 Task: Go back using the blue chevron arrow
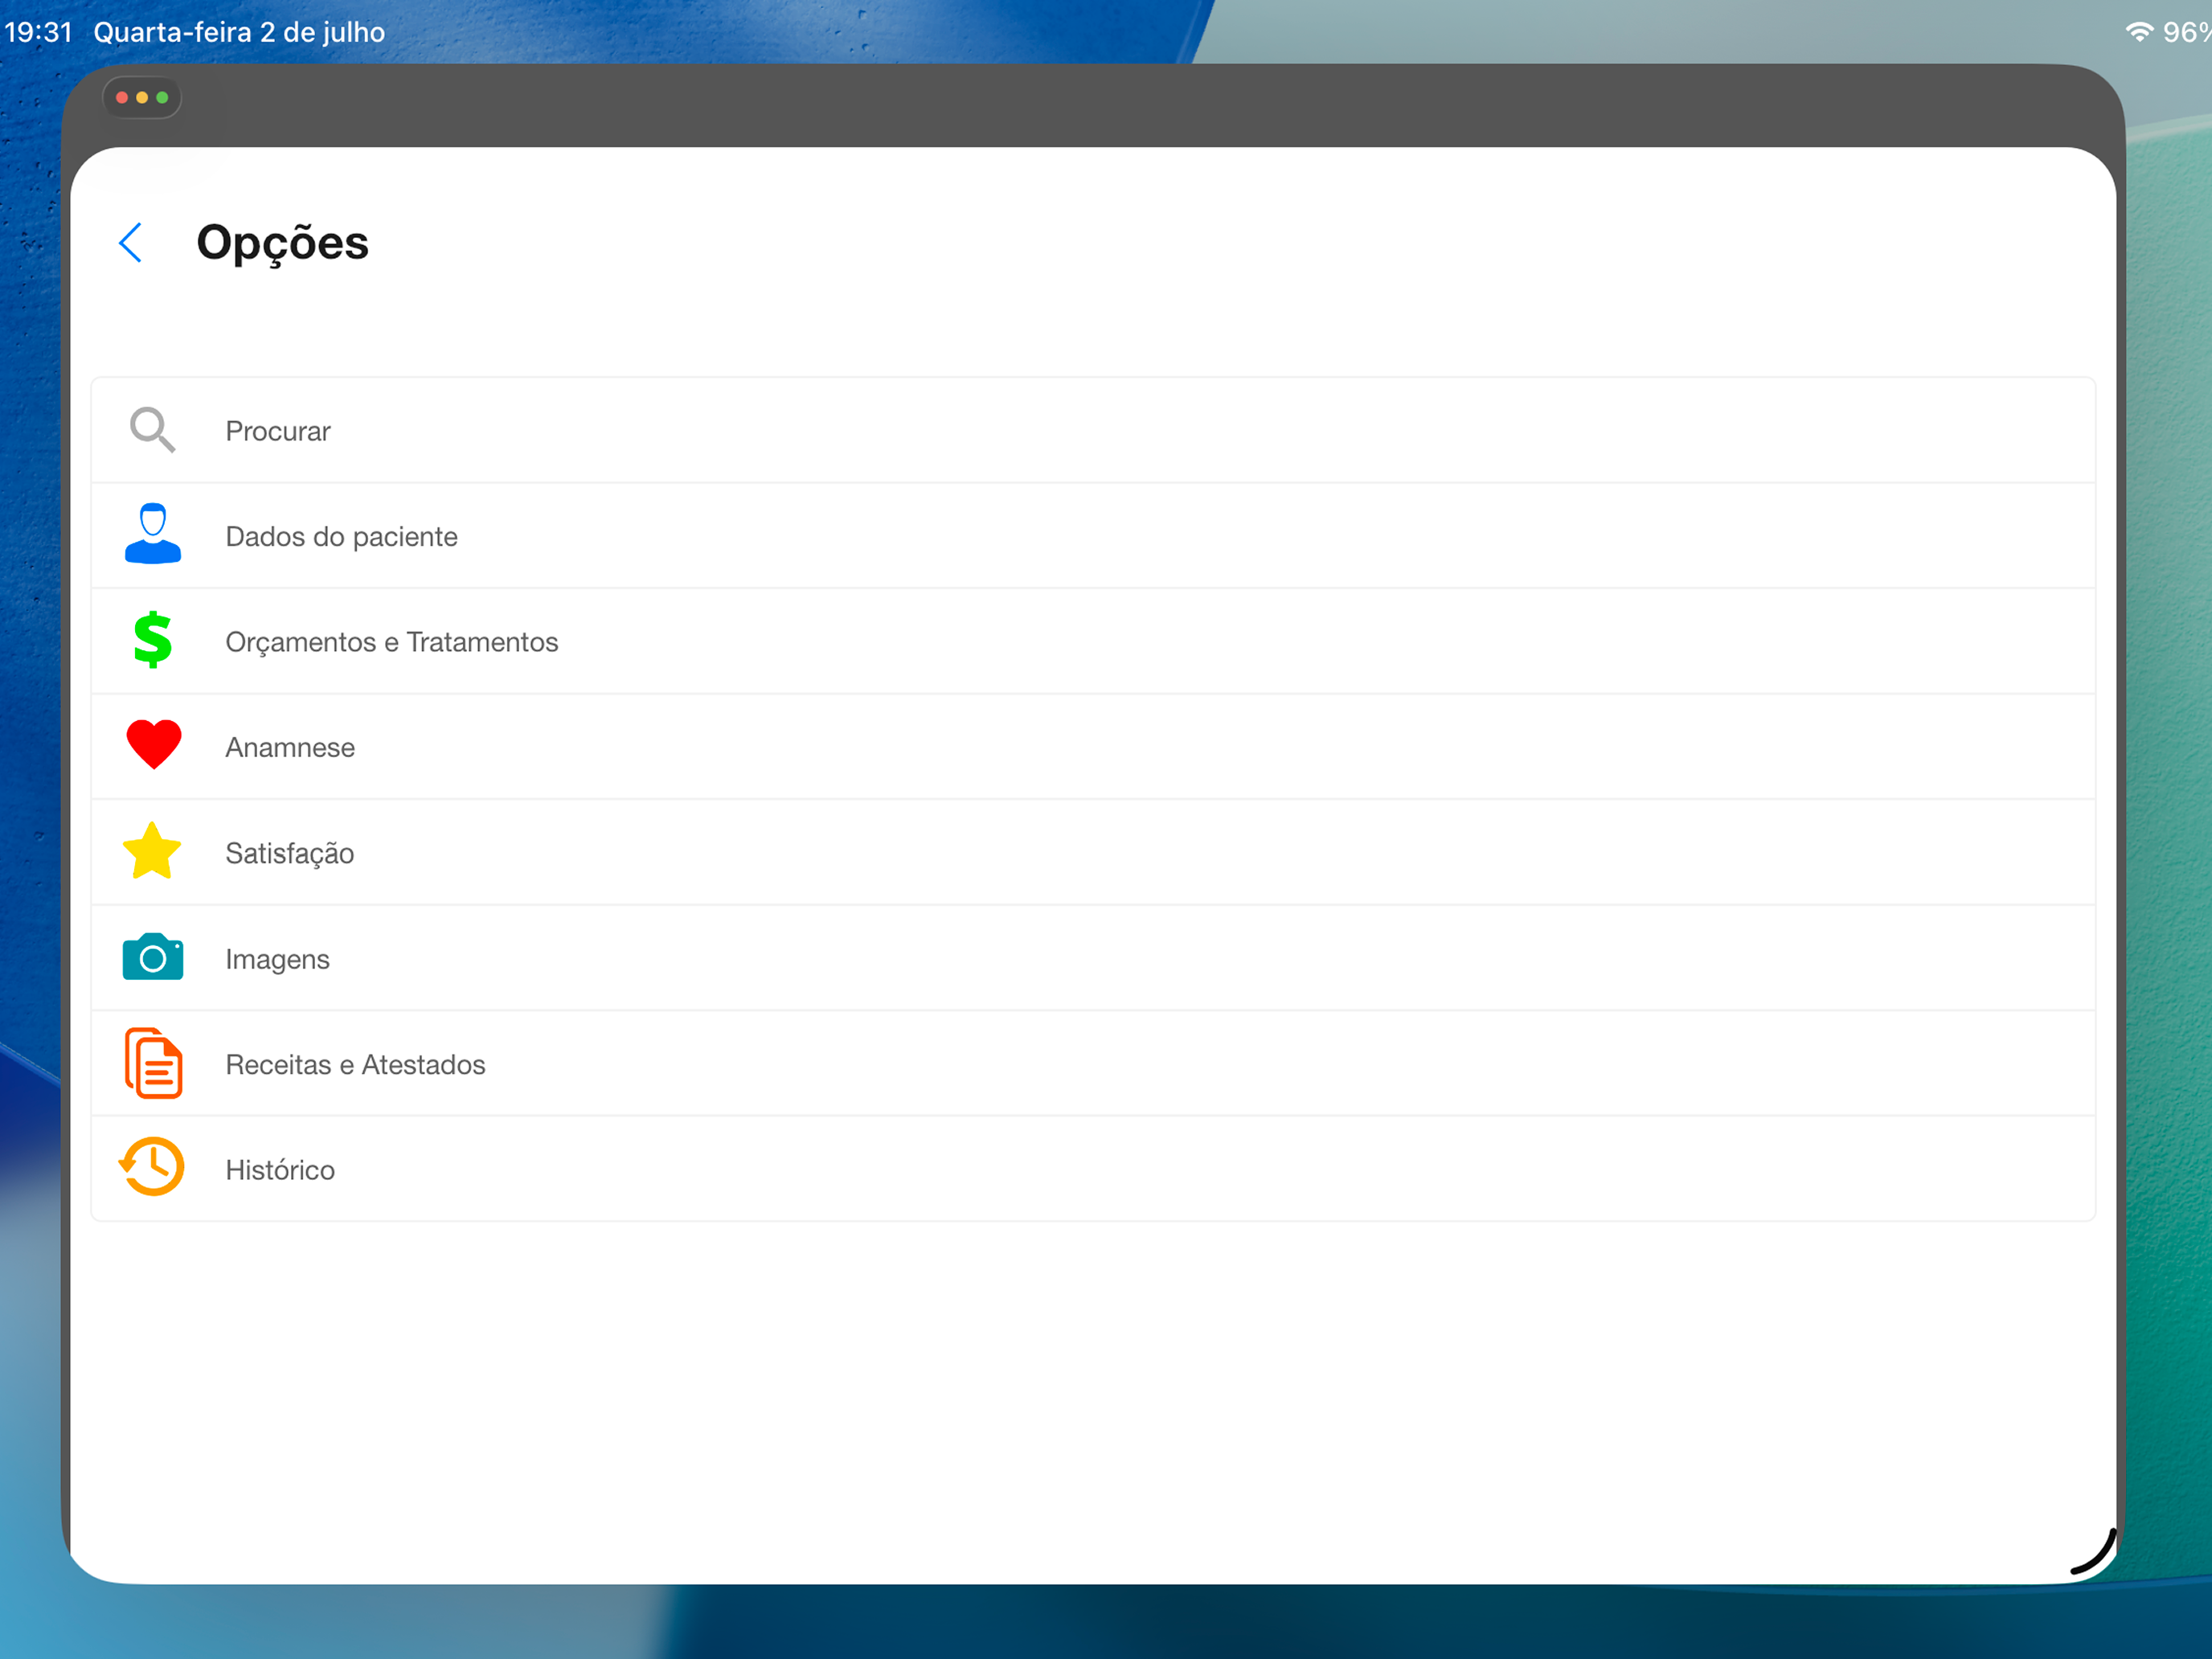(131, 243)
